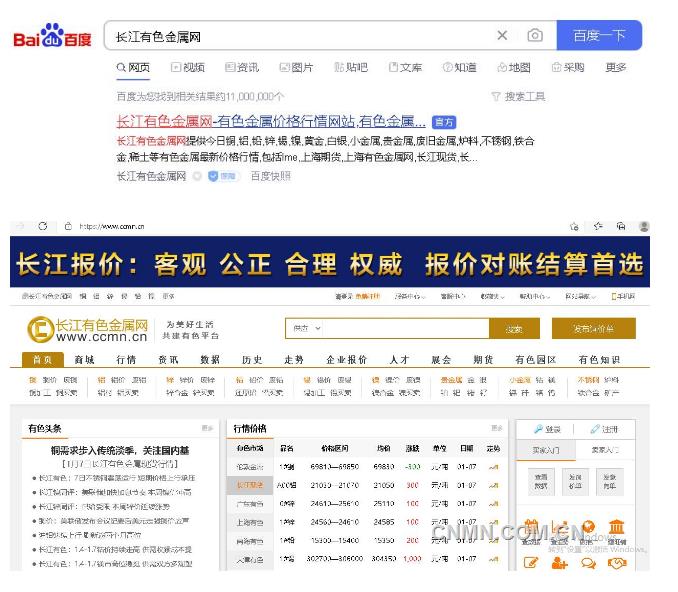The height and width of the screenshot is (592, 678).
Task: Open the 手机版 link in top bar
Action: pyautogui.click(x=623, y=296)
